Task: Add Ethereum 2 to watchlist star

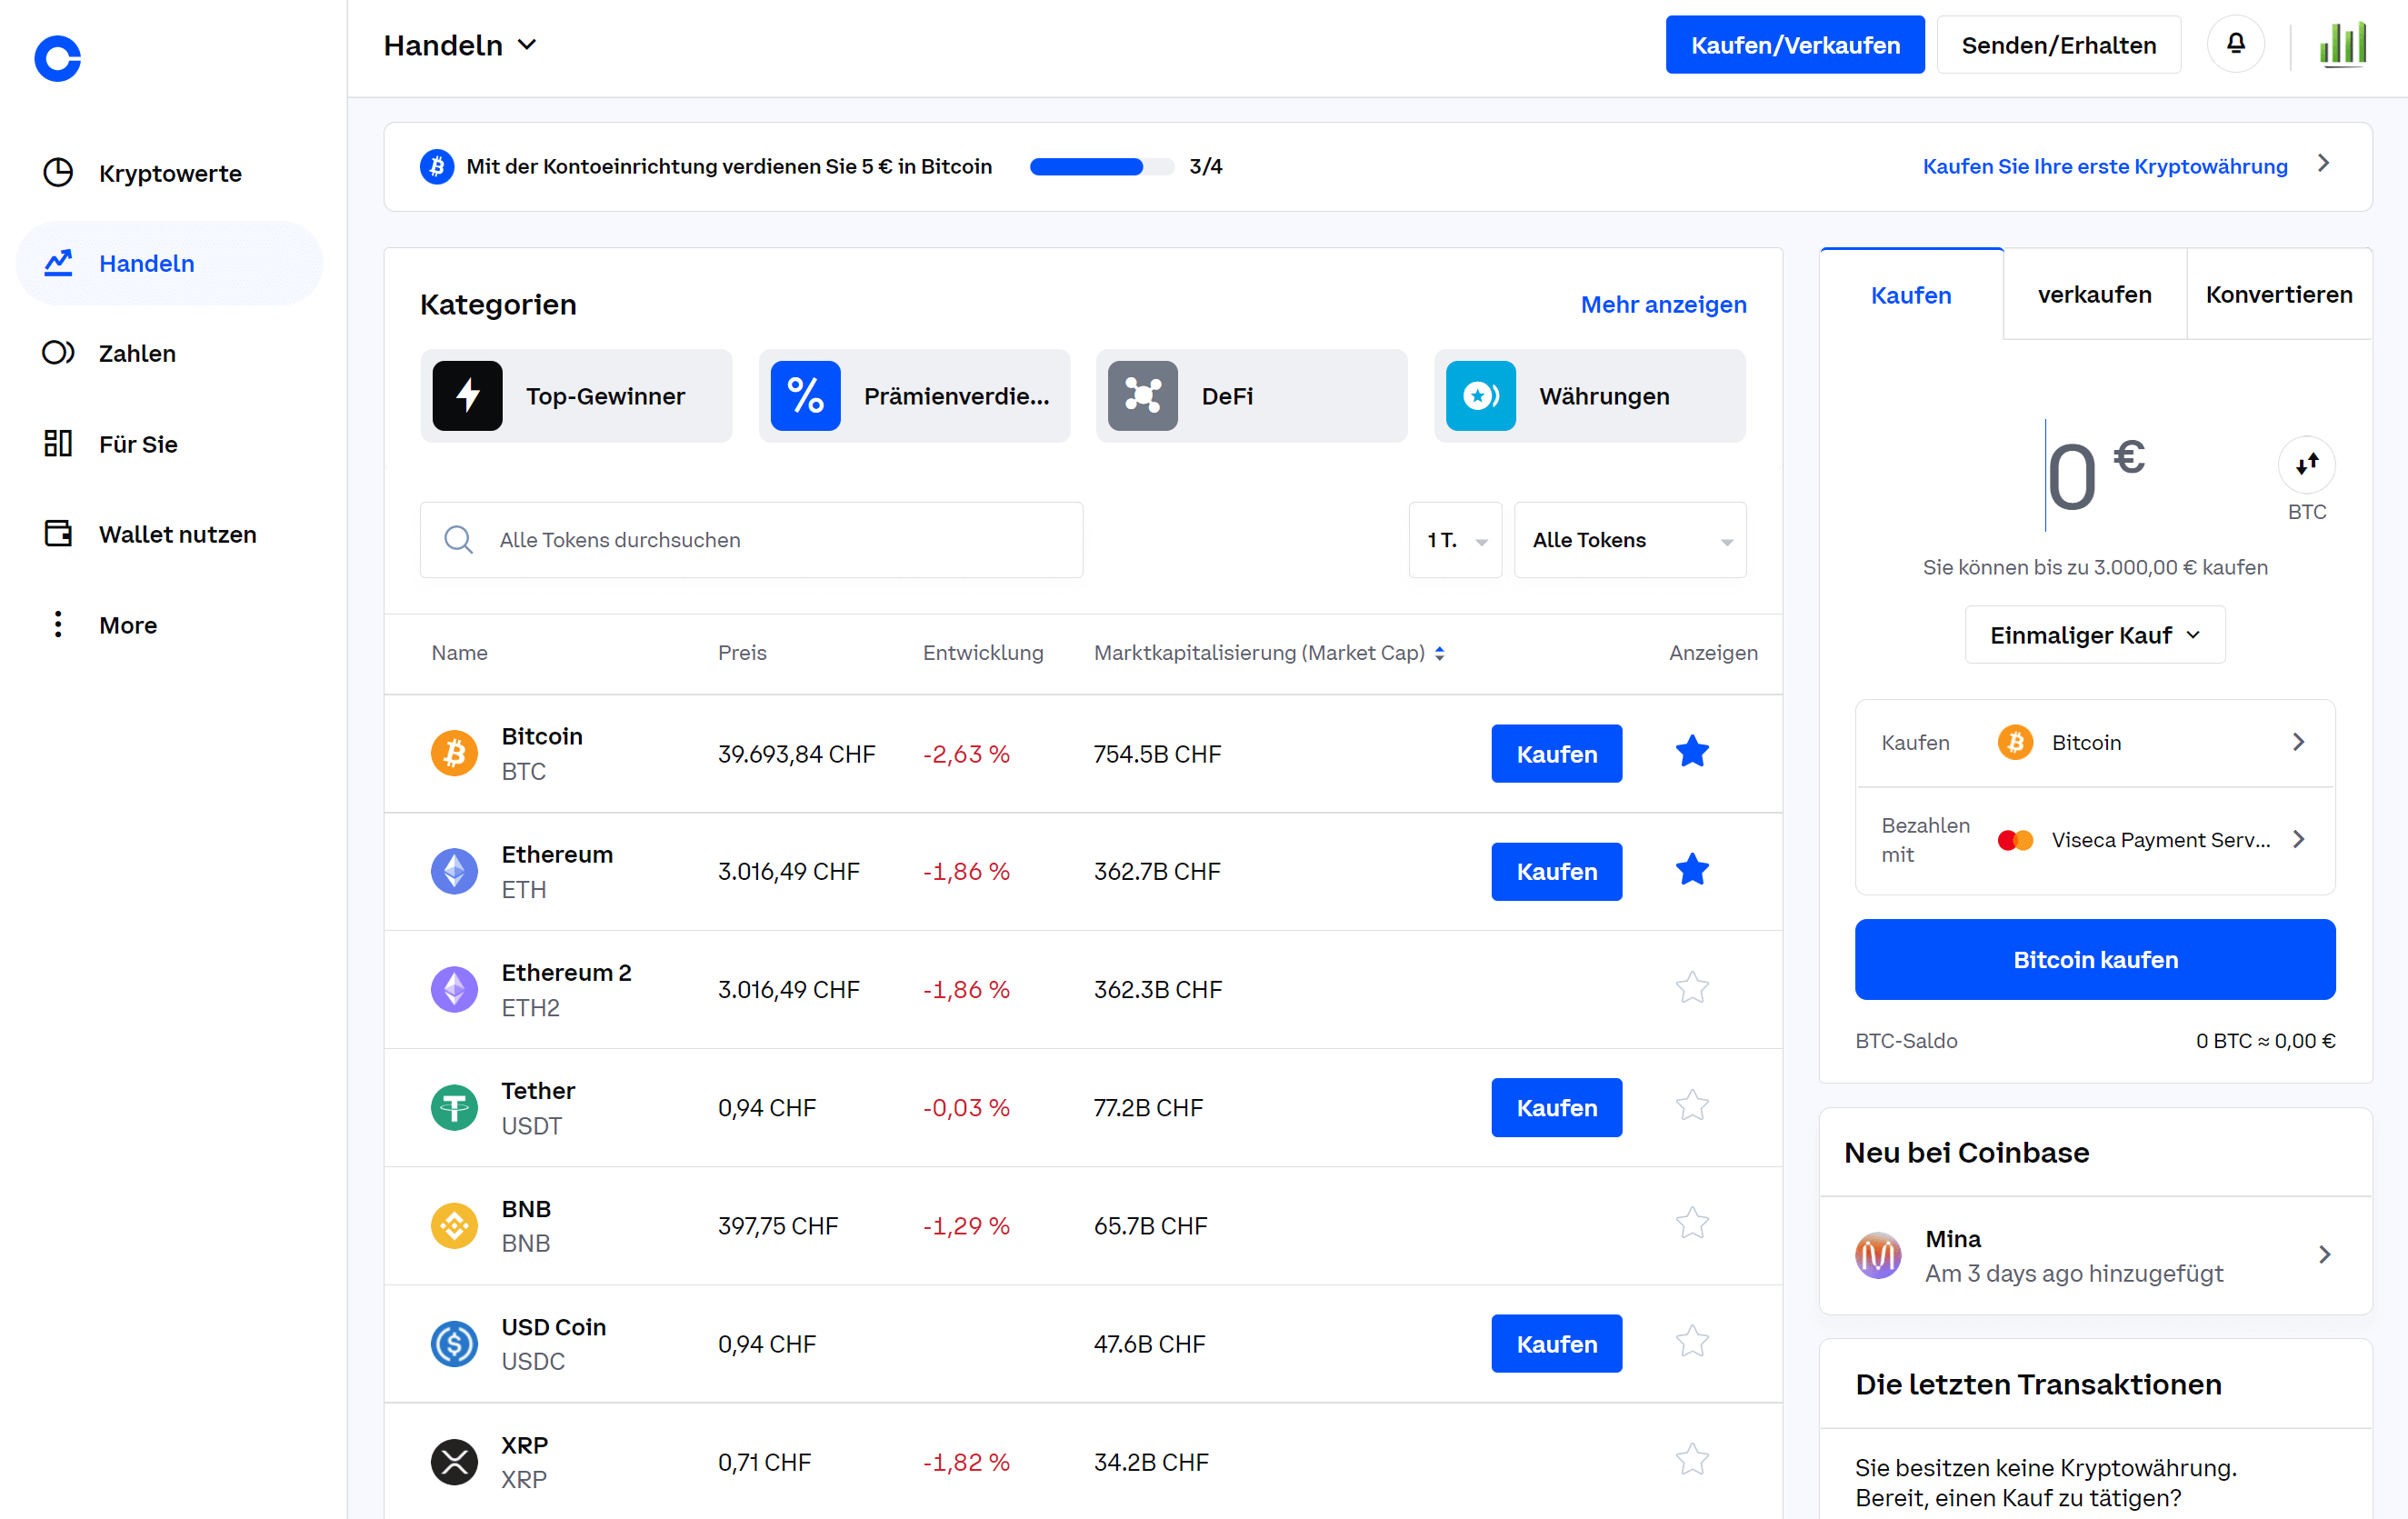Action: (x=1692, y=987)
